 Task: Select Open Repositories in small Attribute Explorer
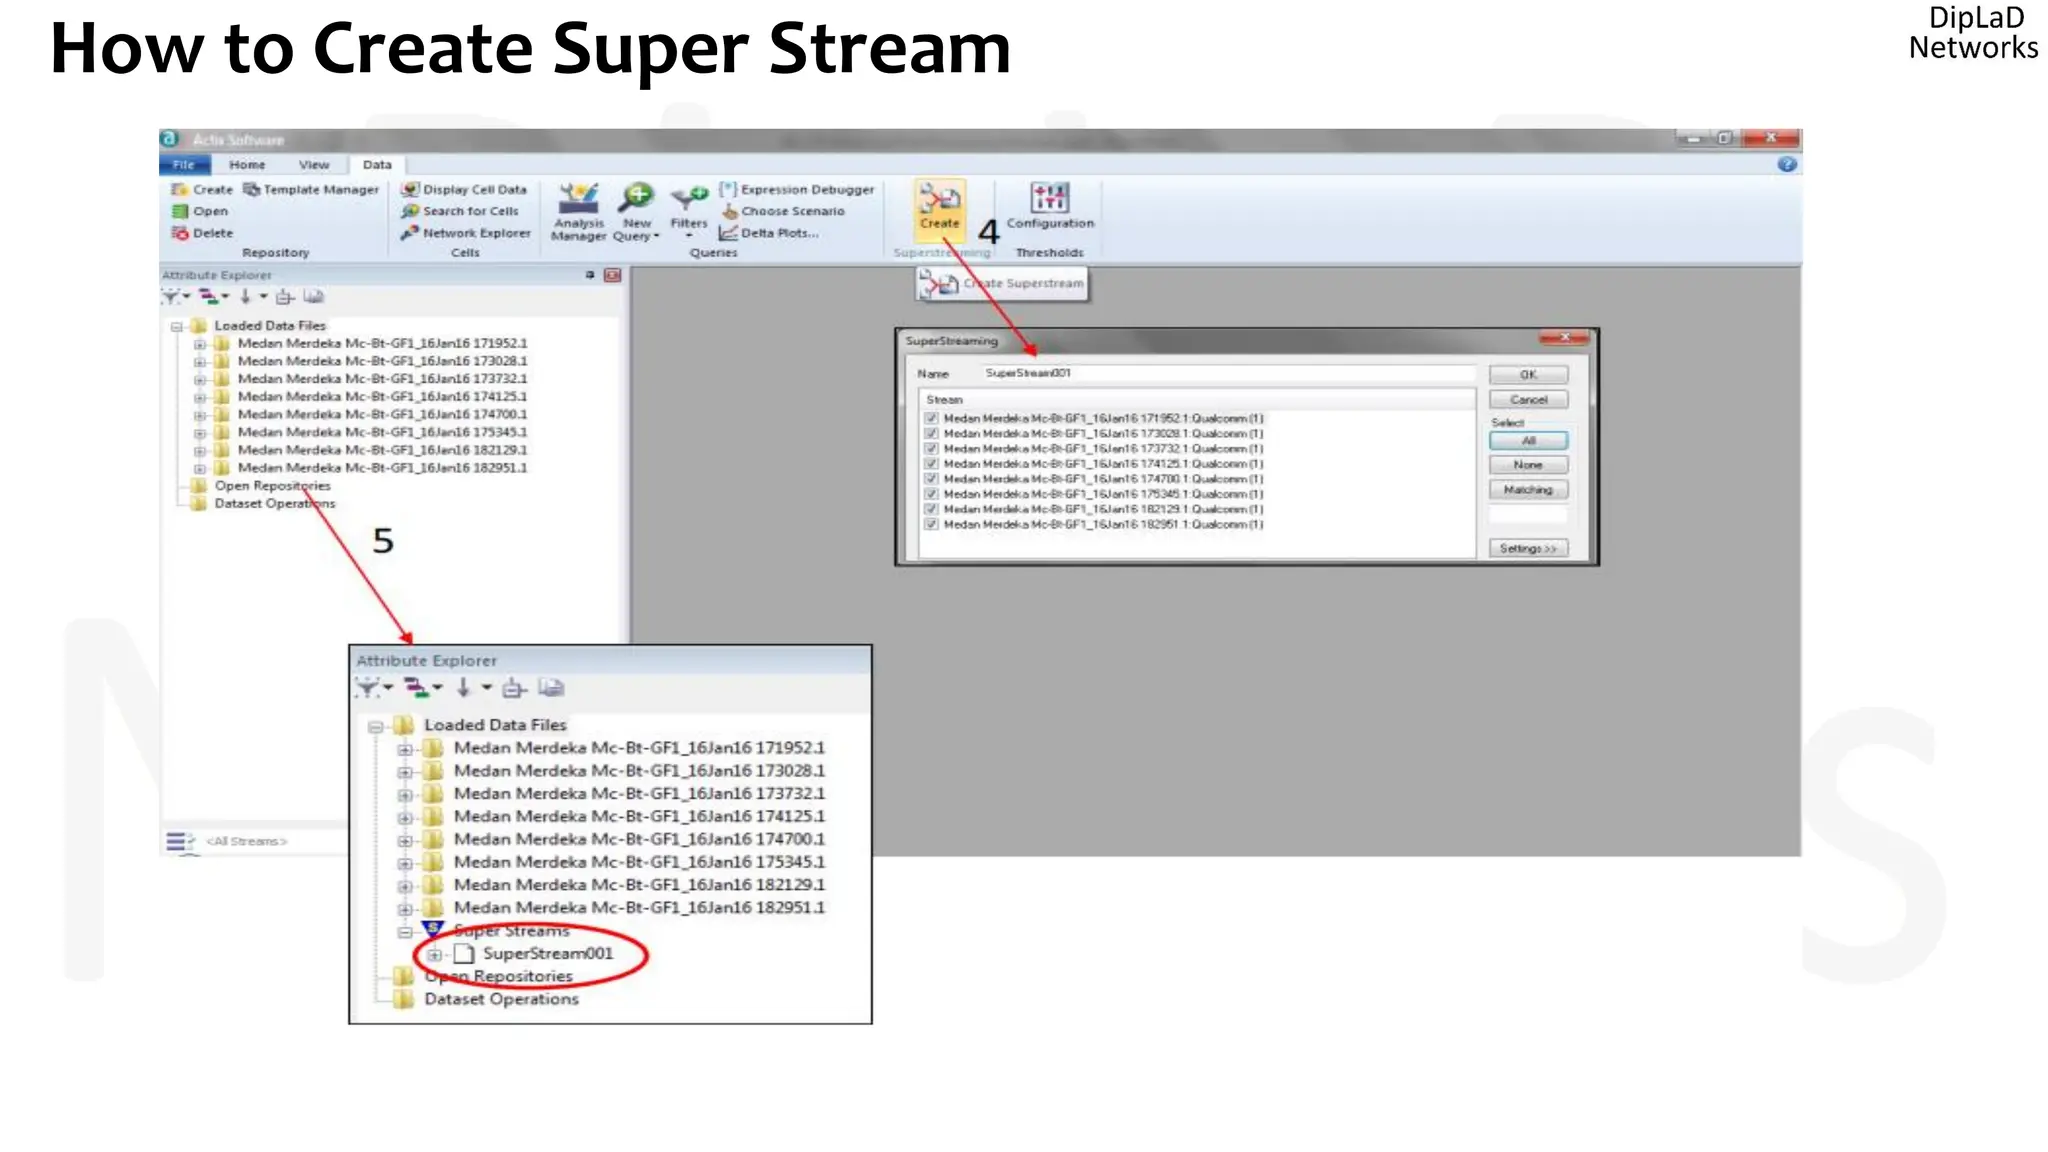272,485
